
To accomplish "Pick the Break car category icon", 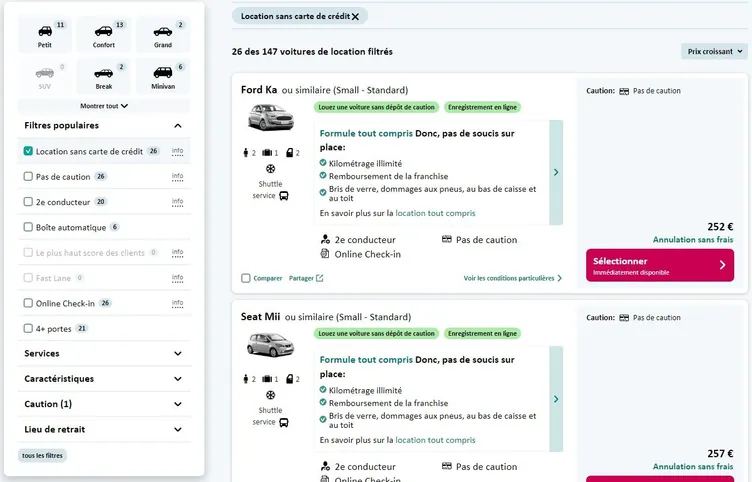I will tap(103, 73).
